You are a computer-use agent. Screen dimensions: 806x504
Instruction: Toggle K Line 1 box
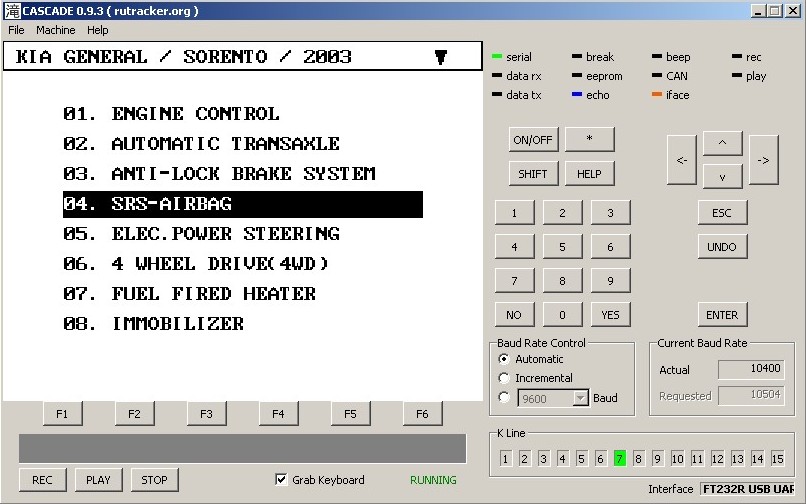pyautogui.click(x=505, y=458)
